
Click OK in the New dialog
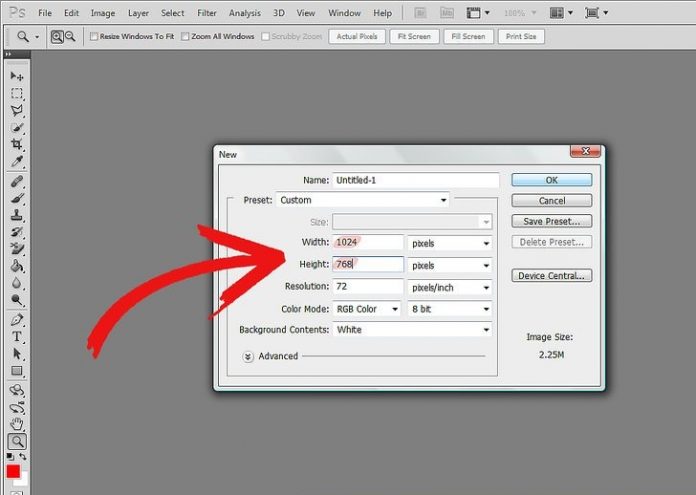click(552, 180)
